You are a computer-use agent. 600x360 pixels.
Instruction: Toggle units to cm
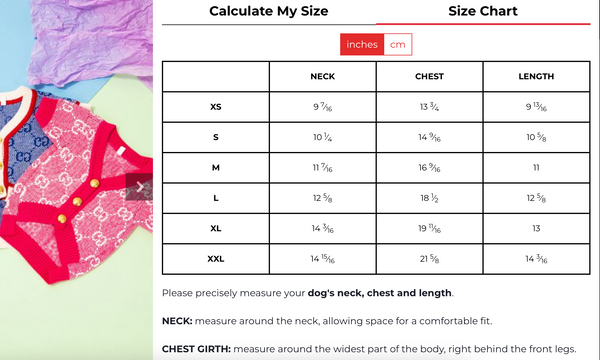pos(398,44)
